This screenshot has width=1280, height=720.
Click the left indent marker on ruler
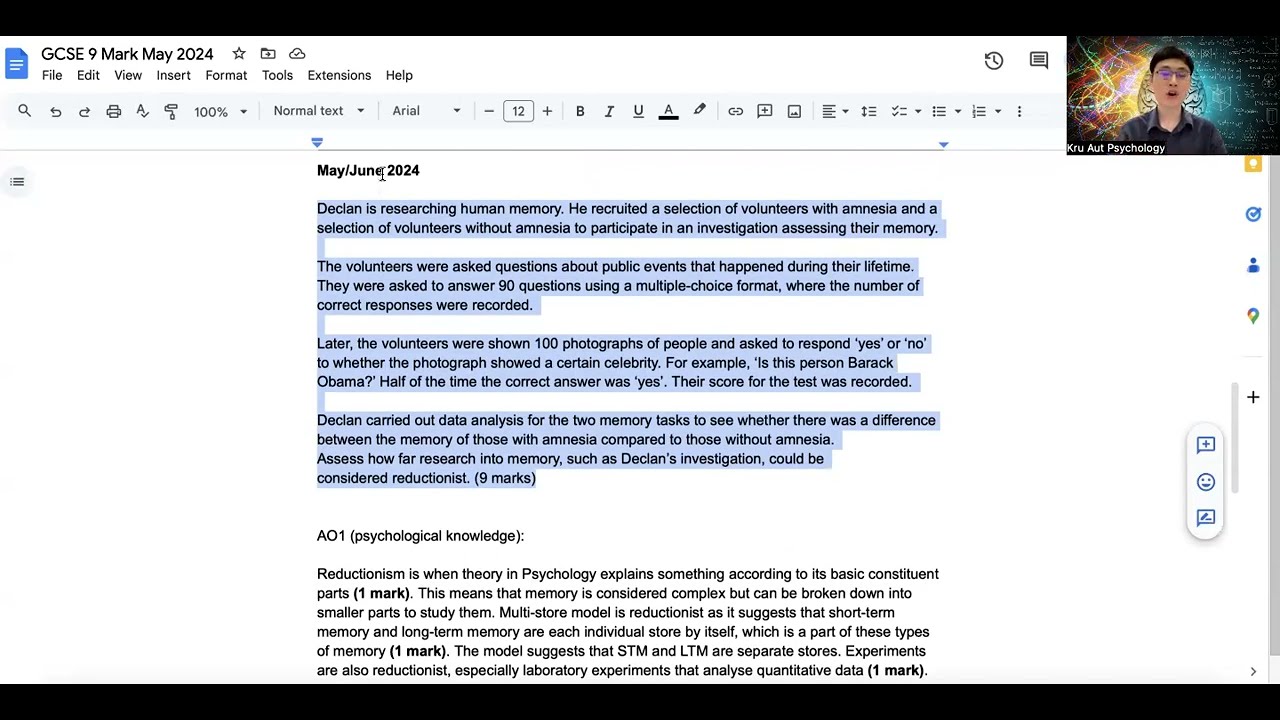[x=317, y=143]
